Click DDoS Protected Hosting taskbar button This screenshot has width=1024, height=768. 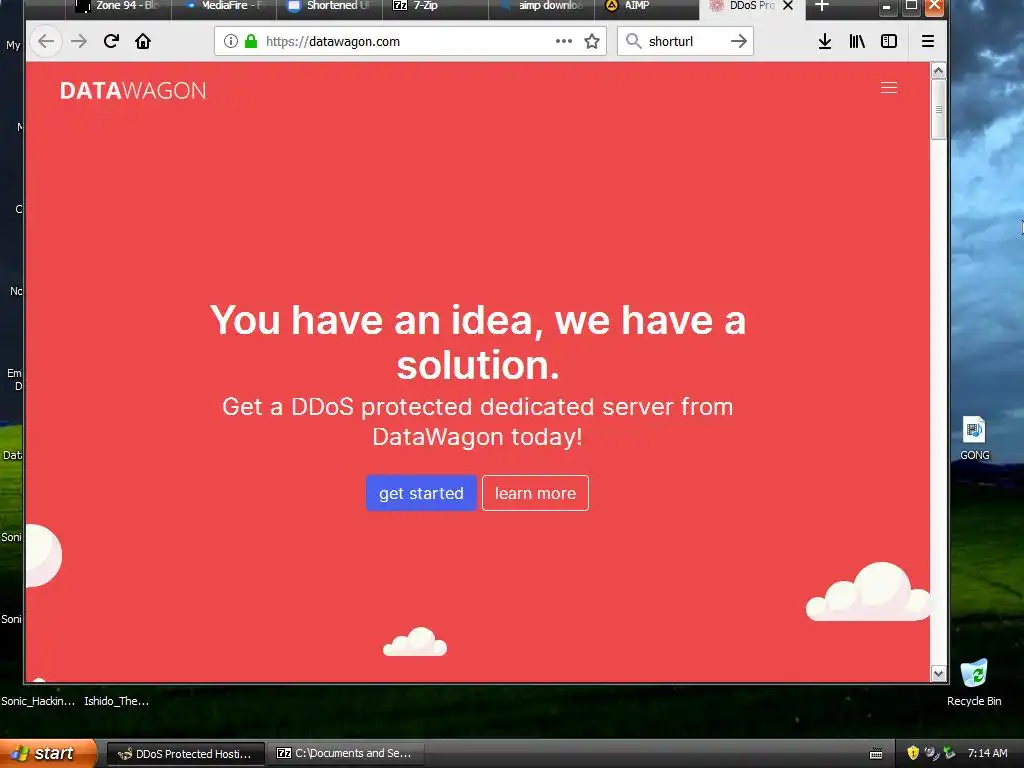pos(185,754)
